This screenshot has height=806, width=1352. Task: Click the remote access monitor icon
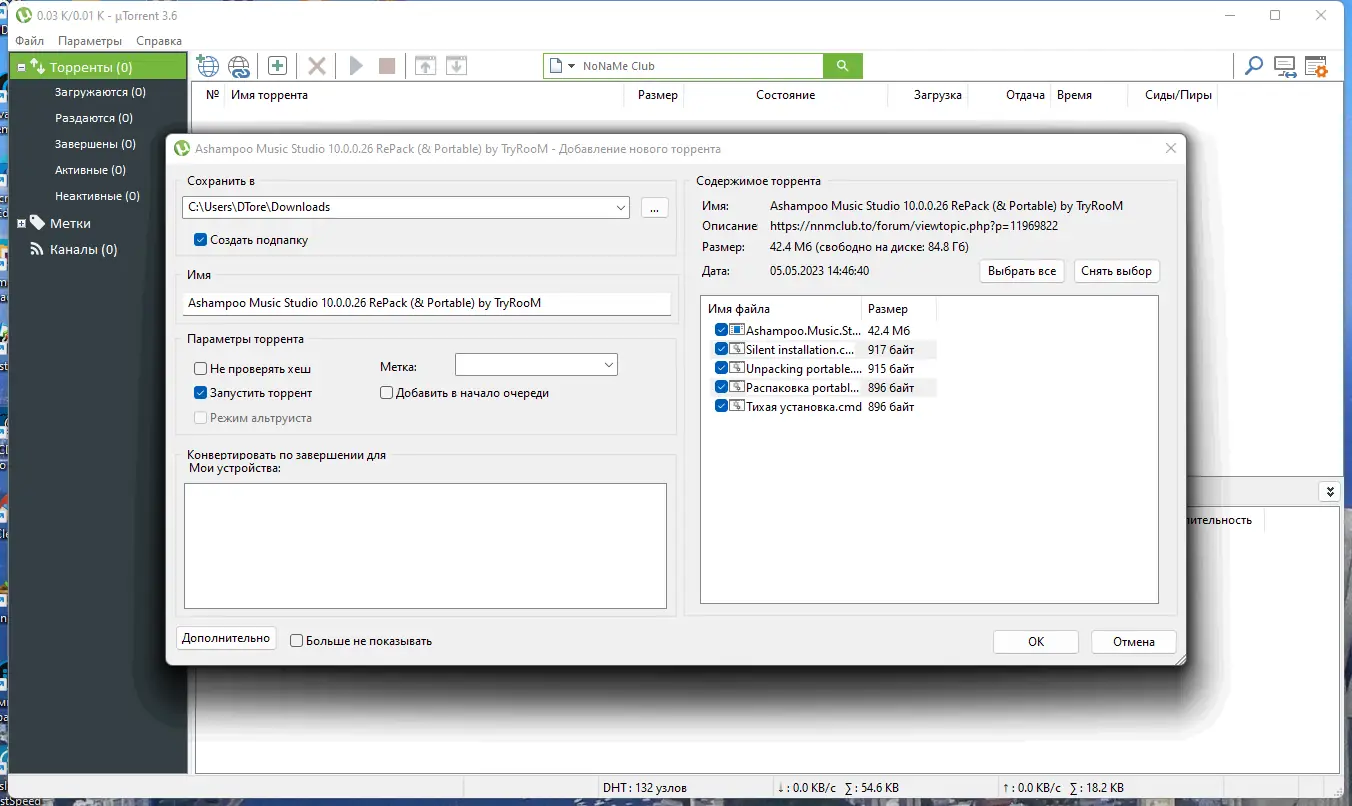tap(1285, 67)
